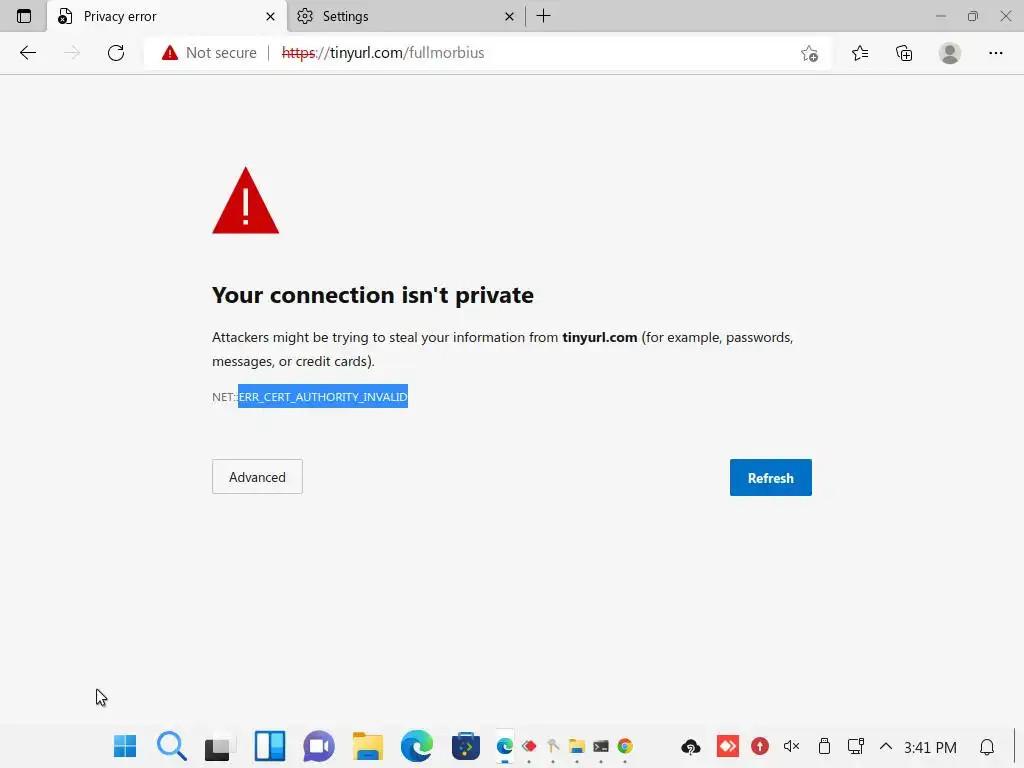Expand the hidden tray icons chevron
The width and height of the screenshot is (1024, 768).
[x=886, y=746]
